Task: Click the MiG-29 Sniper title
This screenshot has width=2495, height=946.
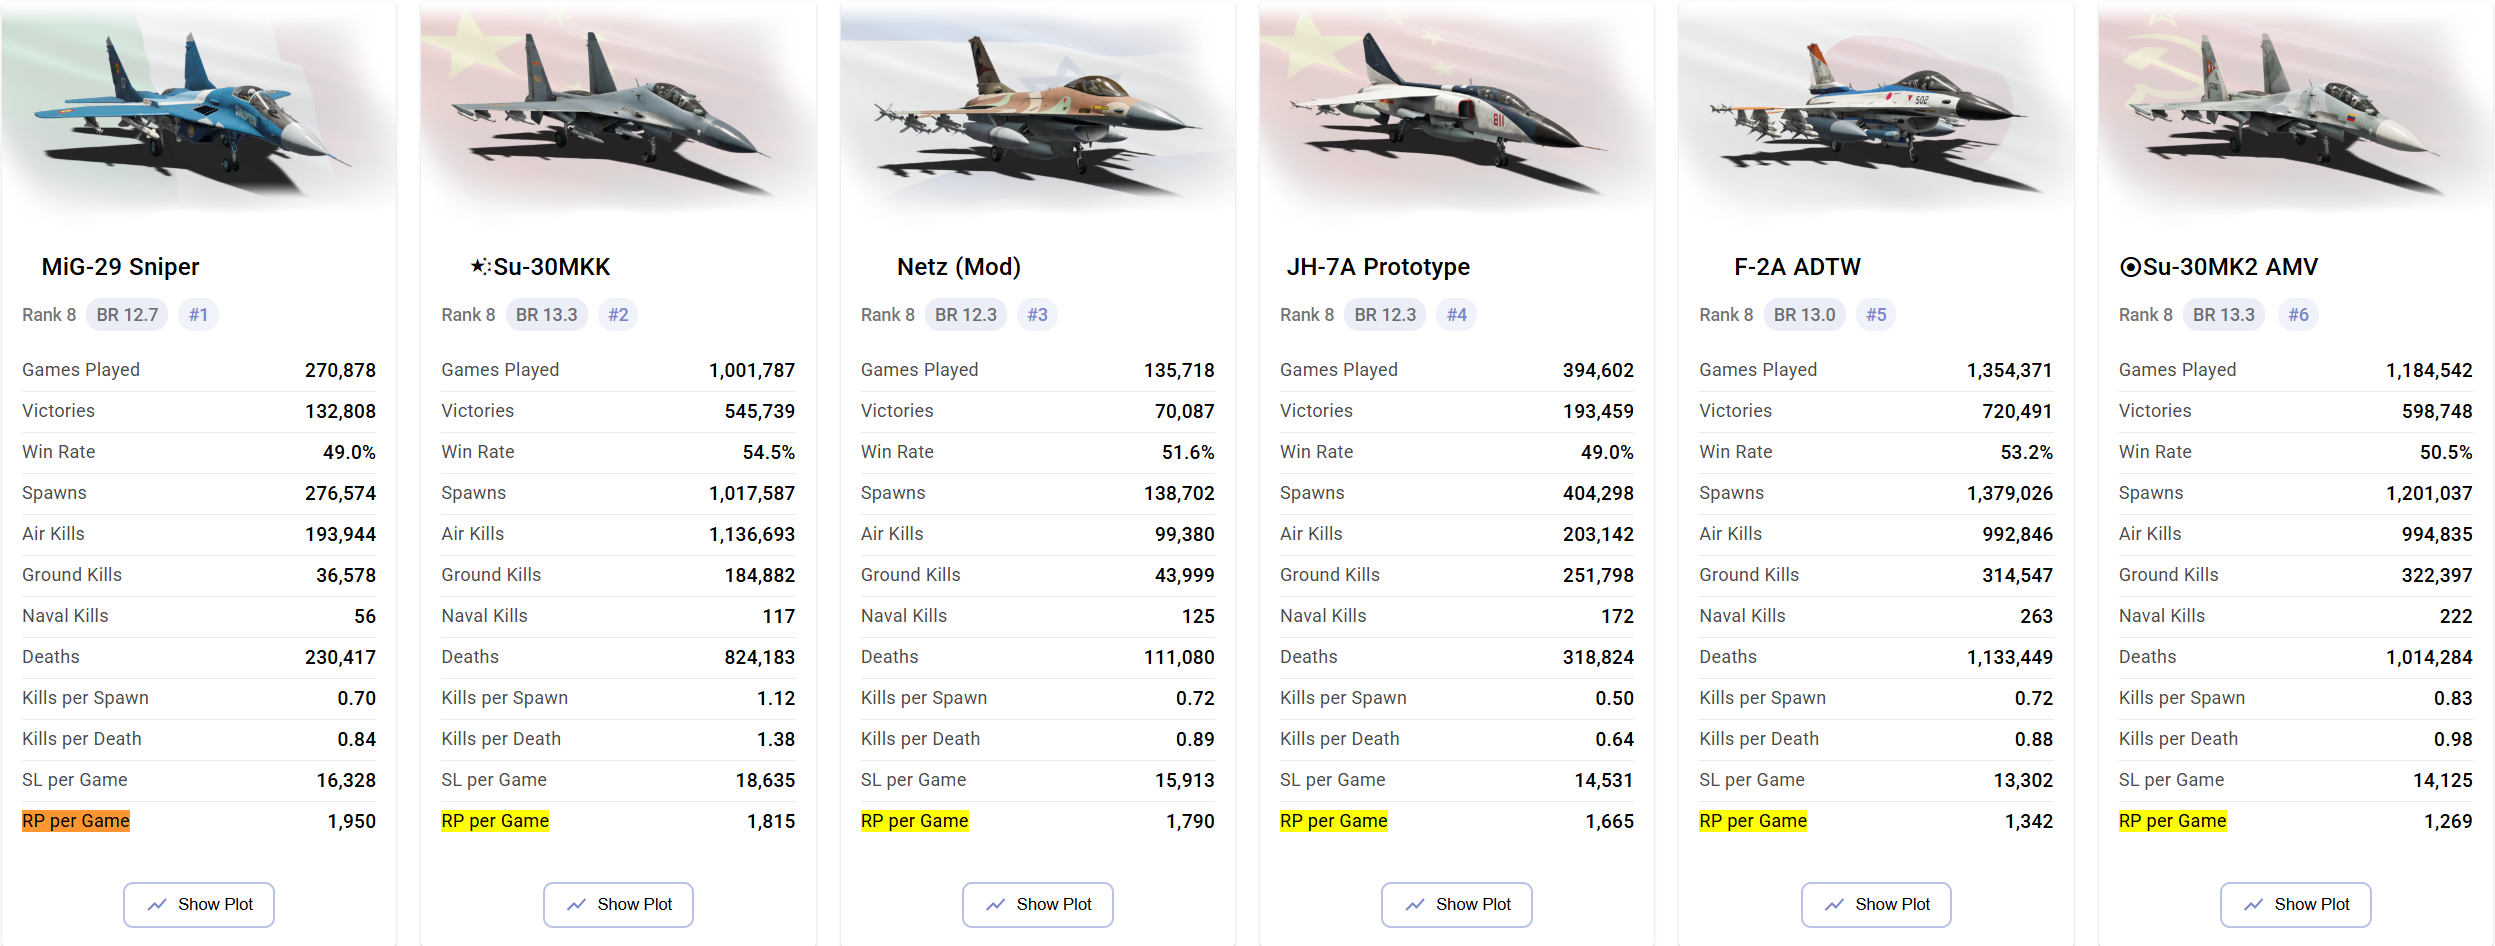Action: point(120,267)
